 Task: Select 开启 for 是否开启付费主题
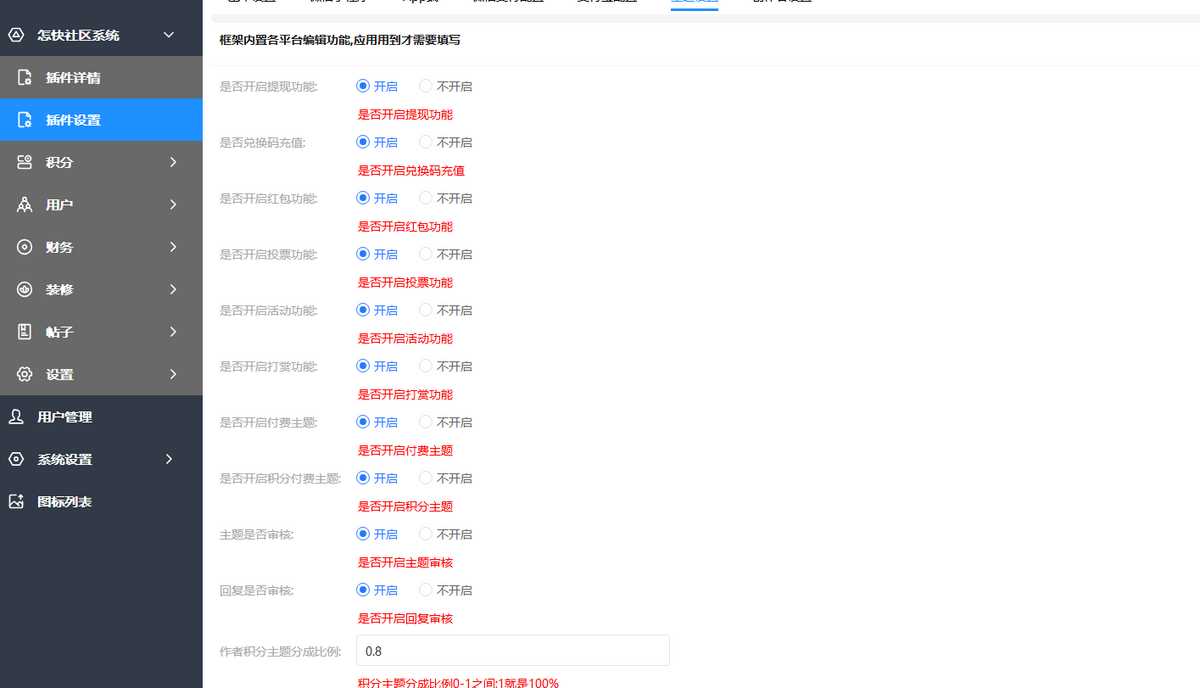click(377, 422)
